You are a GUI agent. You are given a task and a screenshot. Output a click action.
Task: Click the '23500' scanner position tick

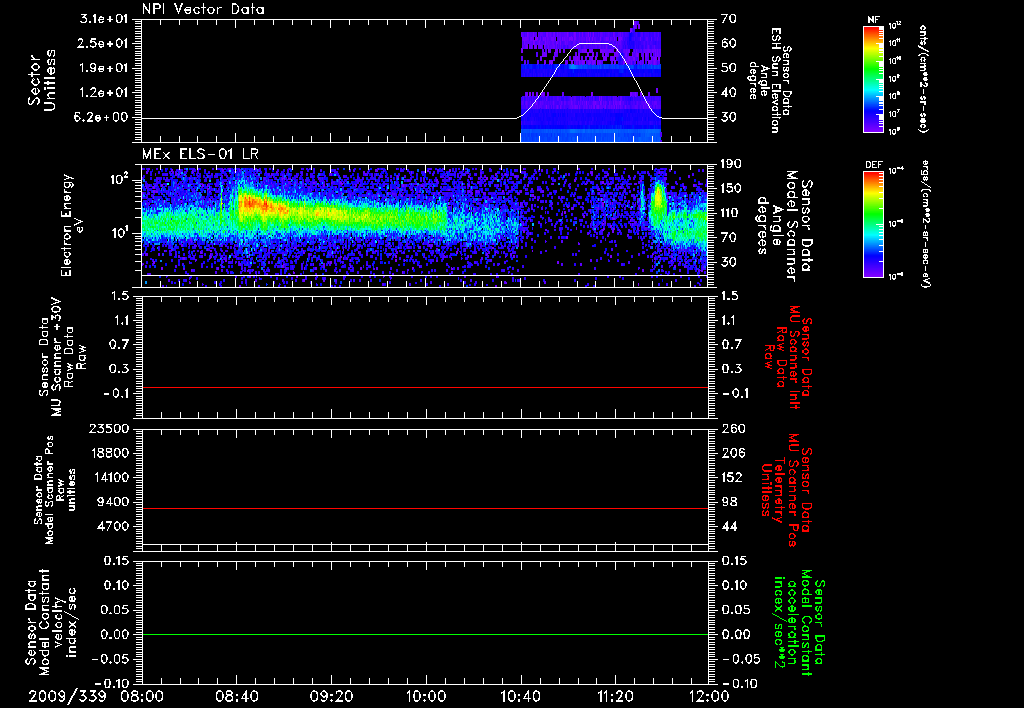(x=109, y=429)
